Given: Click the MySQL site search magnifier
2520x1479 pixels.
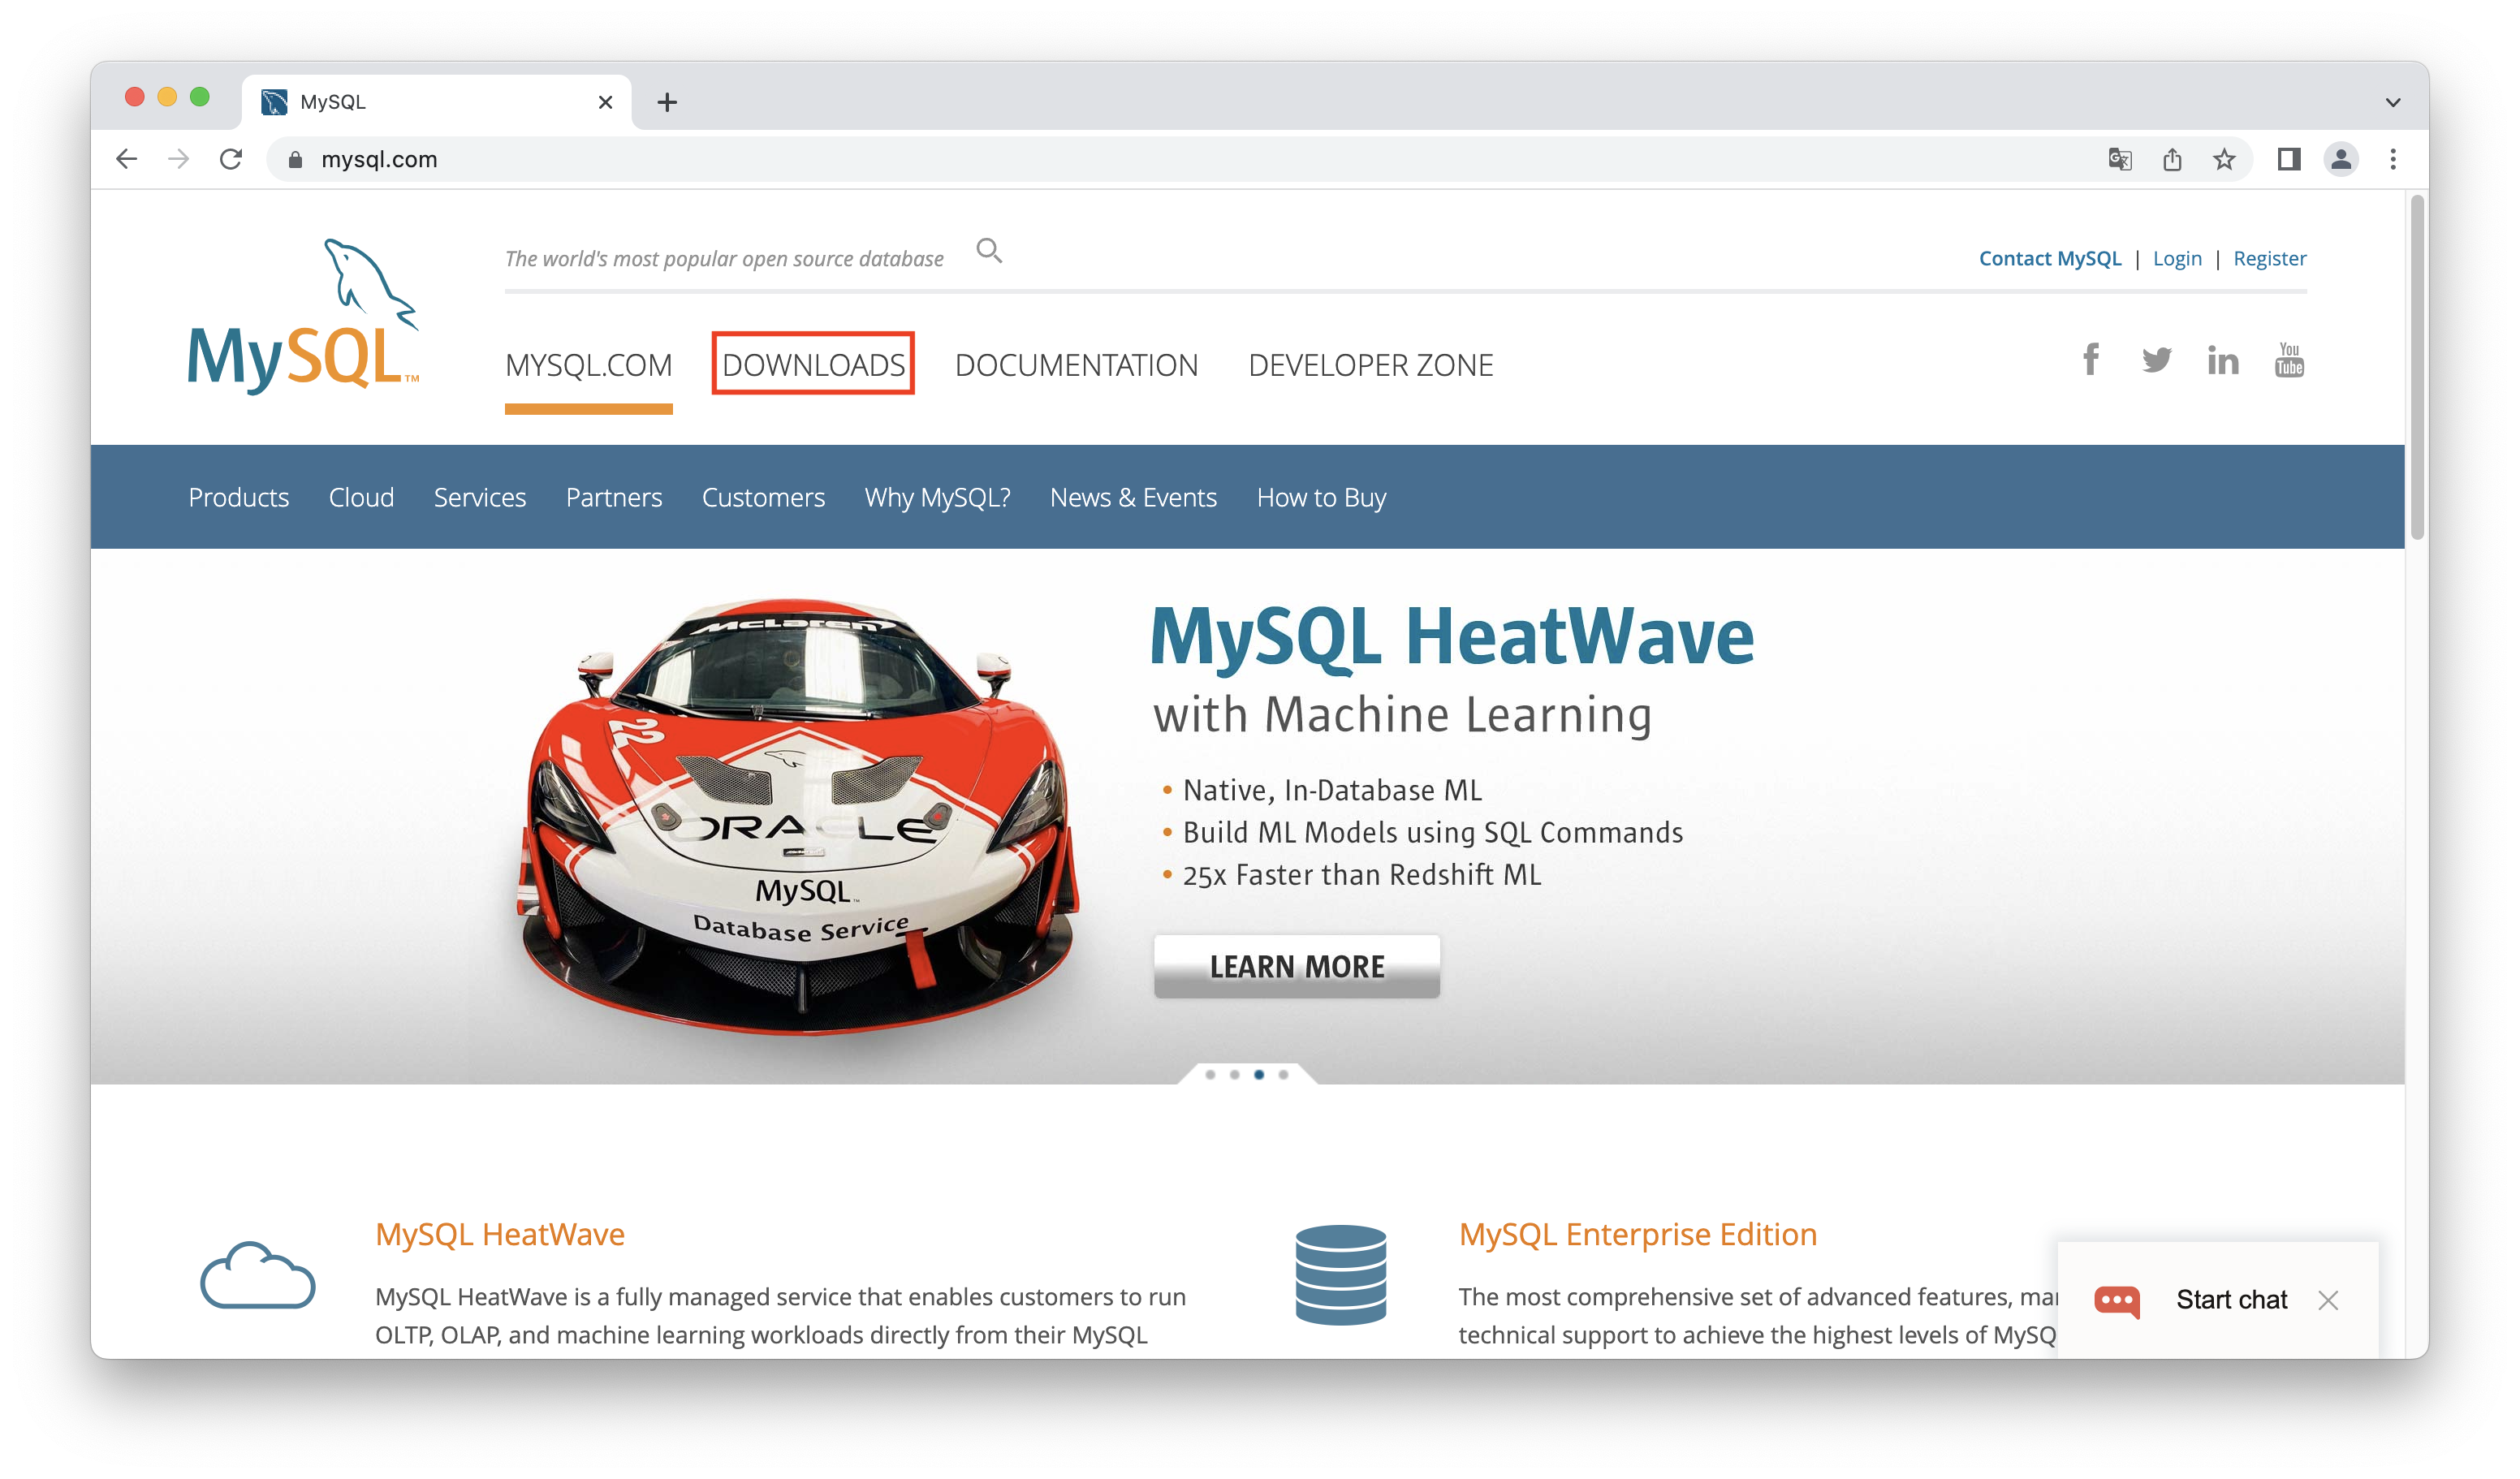Looking at the screenshot, I should tap(989, 250).
